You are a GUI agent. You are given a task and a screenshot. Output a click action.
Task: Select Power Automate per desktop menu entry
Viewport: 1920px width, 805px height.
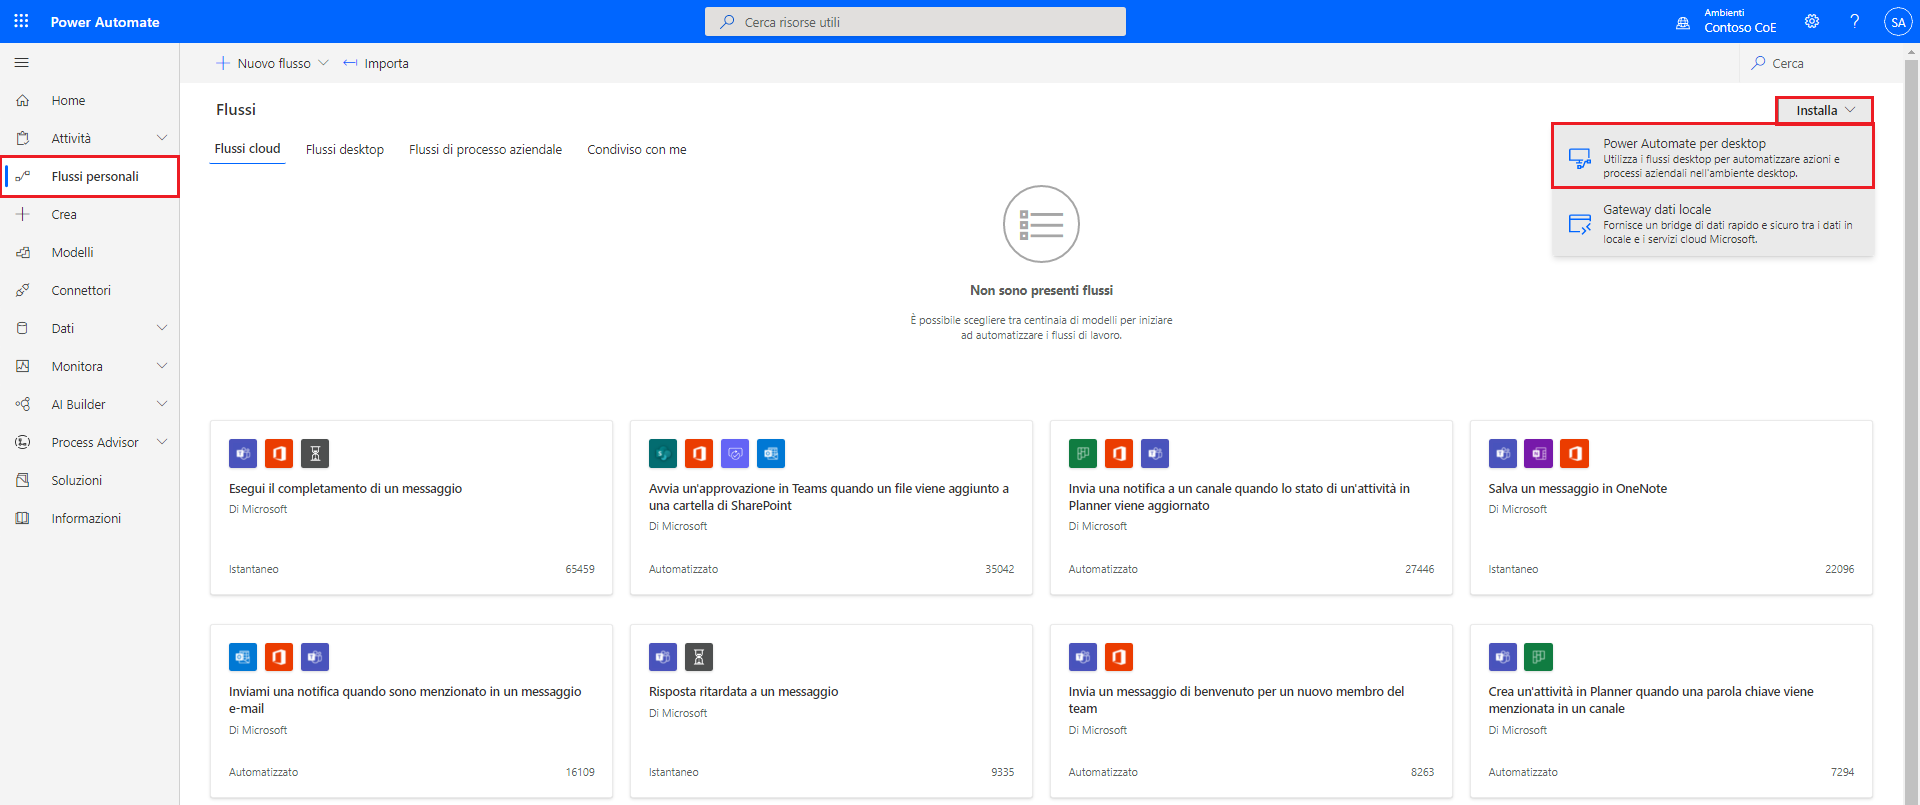pos(1713,157)
